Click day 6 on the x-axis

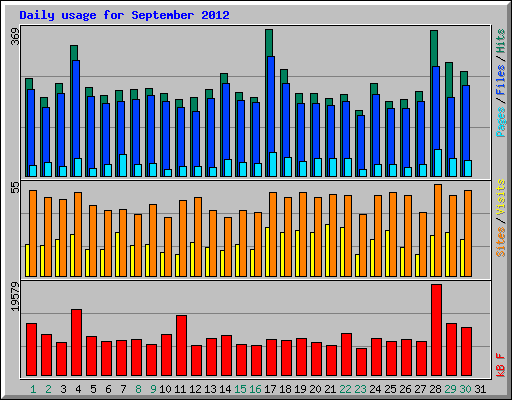click(108, 389)
